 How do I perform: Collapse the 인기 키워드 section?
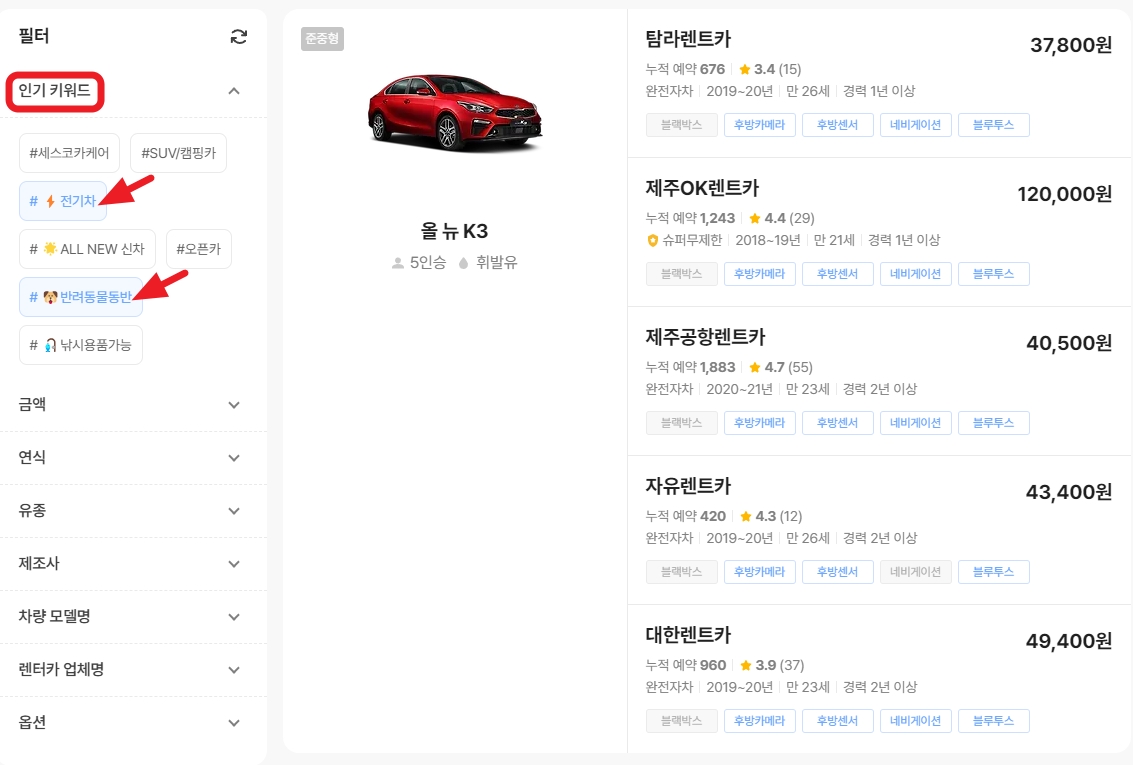click(234, 90)
